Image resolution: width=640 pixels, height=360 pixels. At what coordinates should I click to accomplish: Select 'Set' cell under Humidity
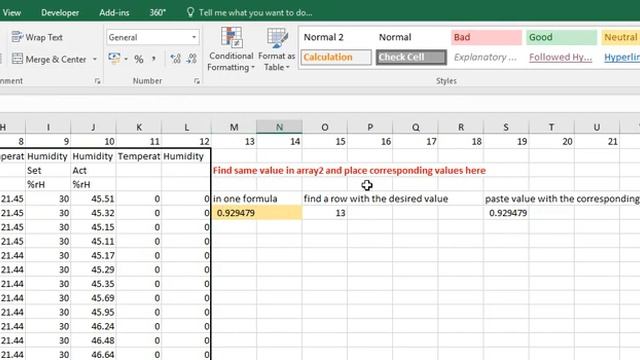pos(48,171)
